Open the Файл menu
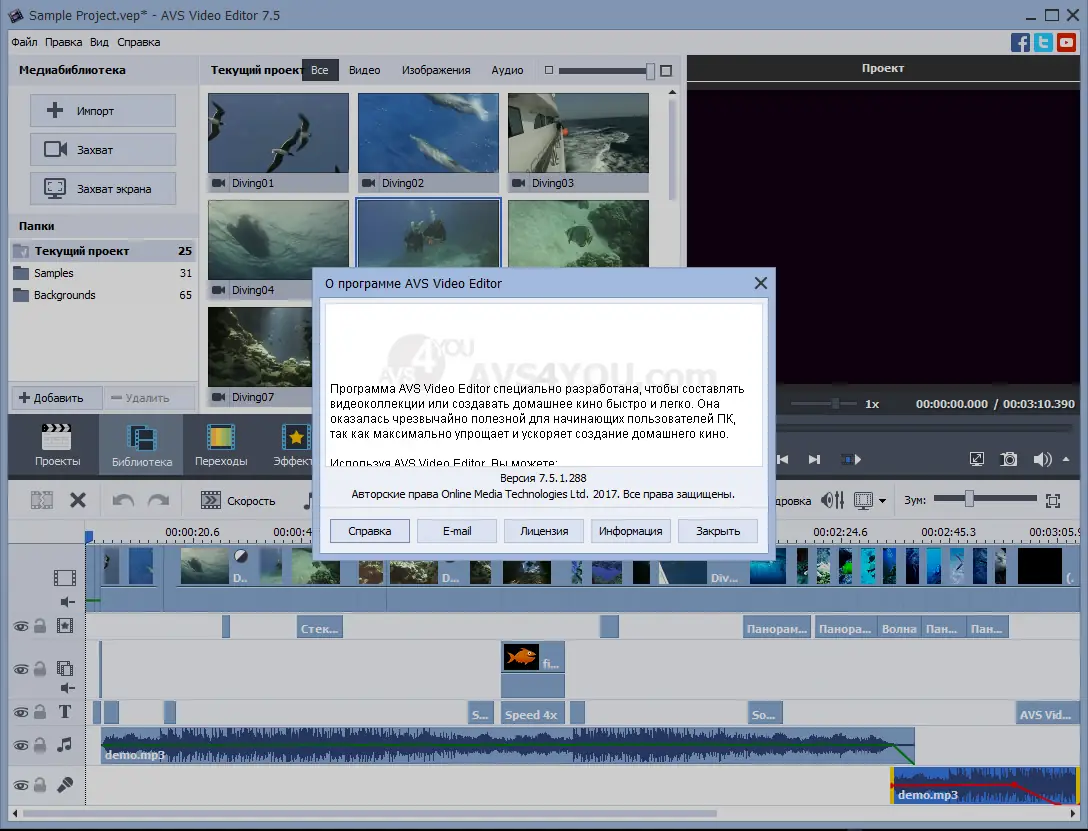The width and height of the screenshot is (1088, 831). pos(25,42)
